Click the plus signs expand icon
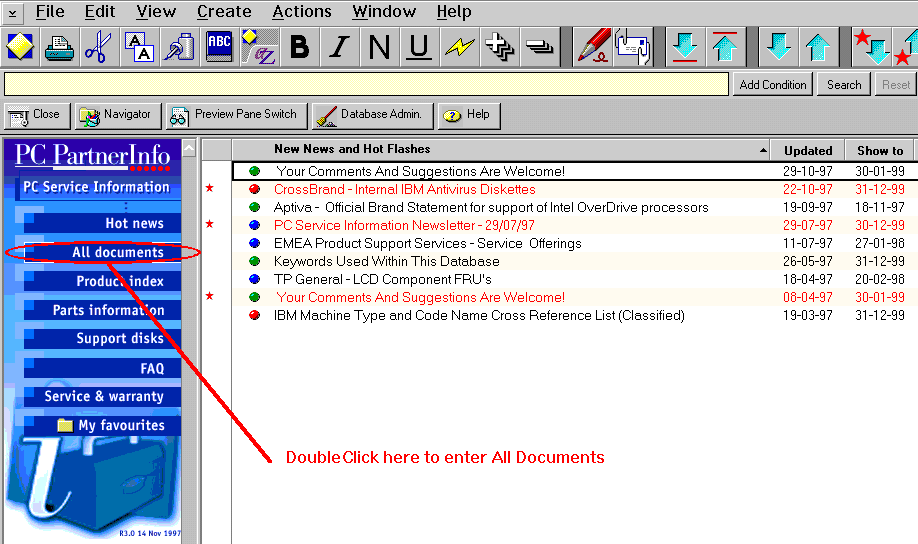 pos(499,47)
